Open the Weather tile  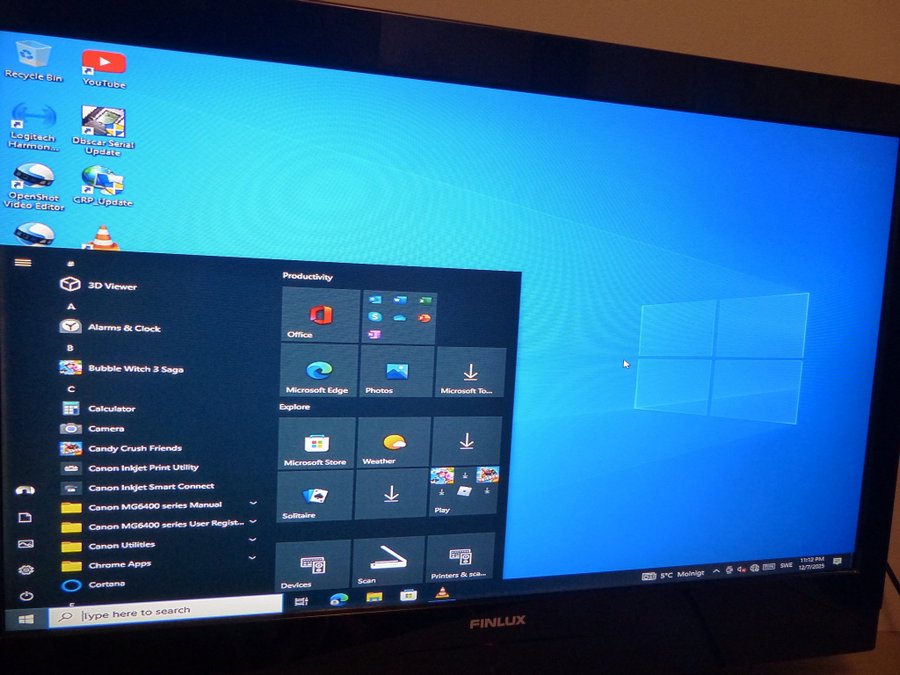click(x=394, y=444)
